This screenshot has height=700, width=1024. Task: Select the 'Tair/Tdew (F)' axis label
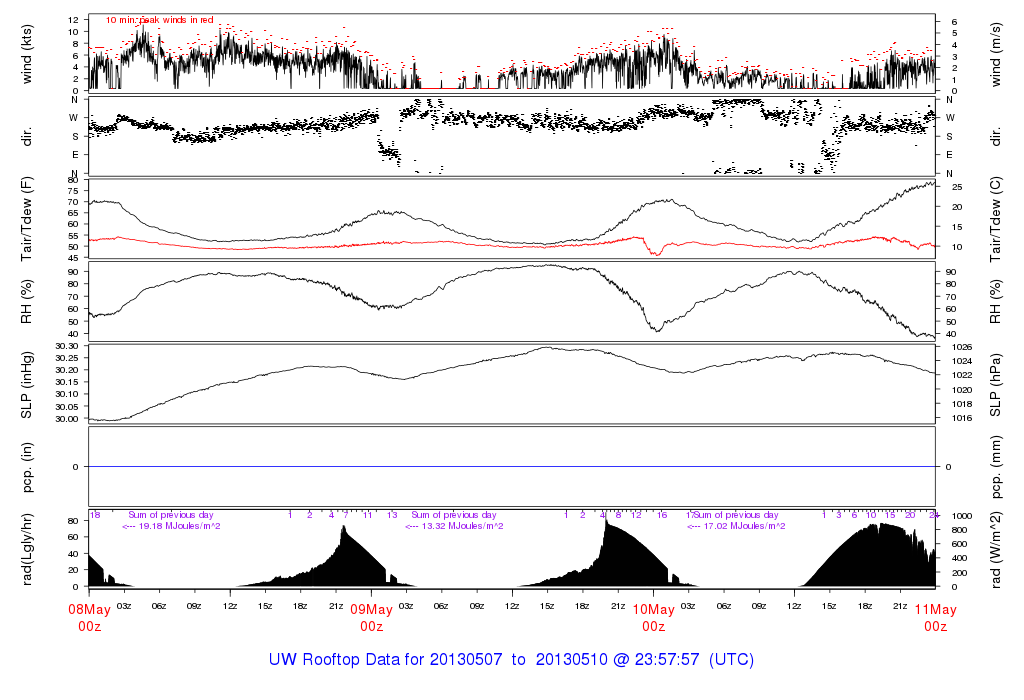(x=27, y=219)
